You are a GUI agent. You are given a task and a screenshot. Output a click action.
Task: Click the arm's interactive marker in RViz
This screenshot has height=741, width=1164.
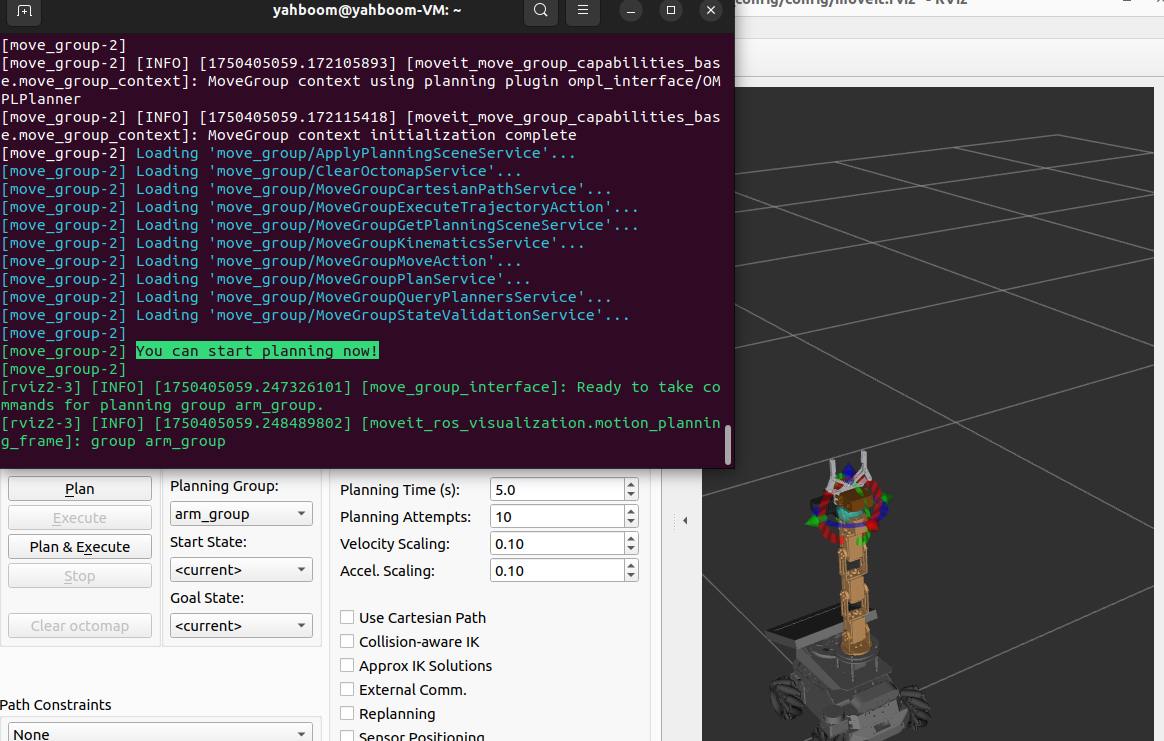point(848,506)
